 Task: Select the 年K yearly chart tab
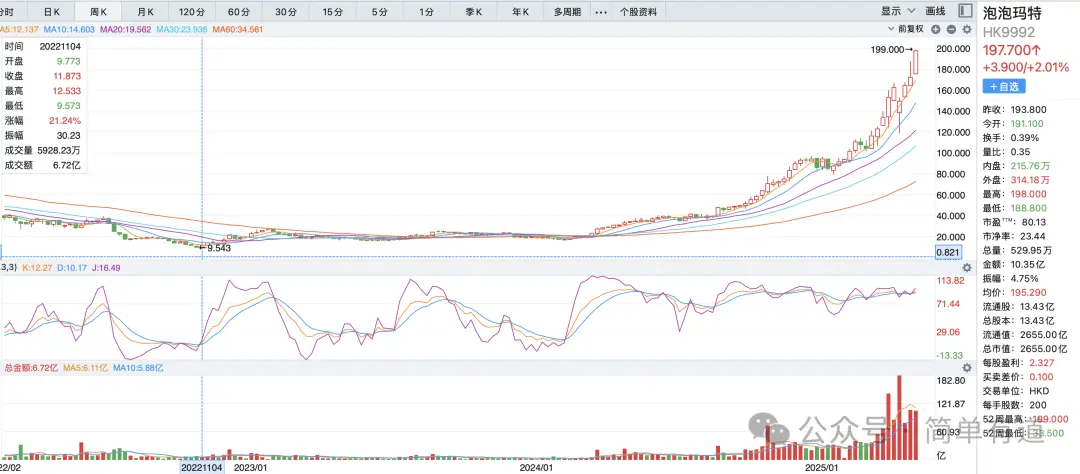pos(519,11)
